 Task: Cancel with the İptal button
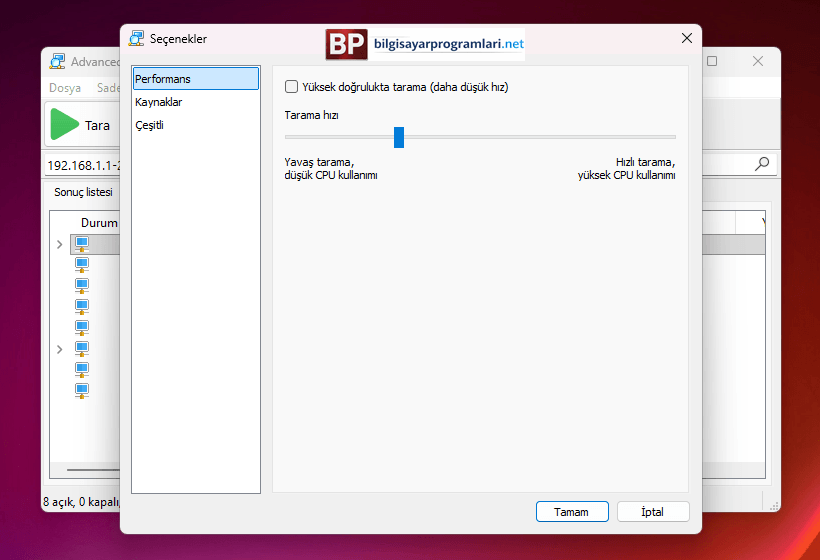[653, 511]
